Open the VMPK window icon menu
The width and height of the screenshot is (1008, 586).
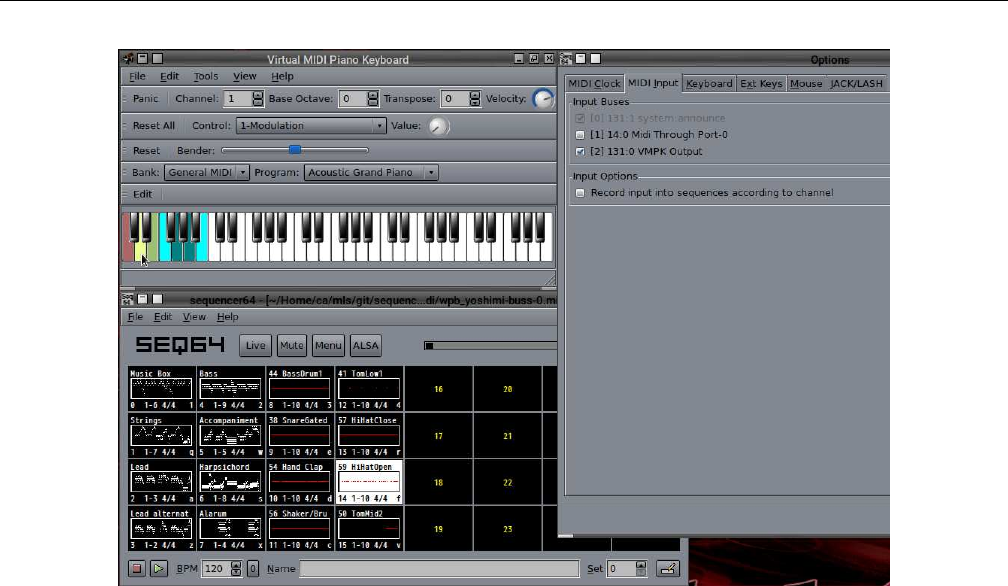[128, 58]
